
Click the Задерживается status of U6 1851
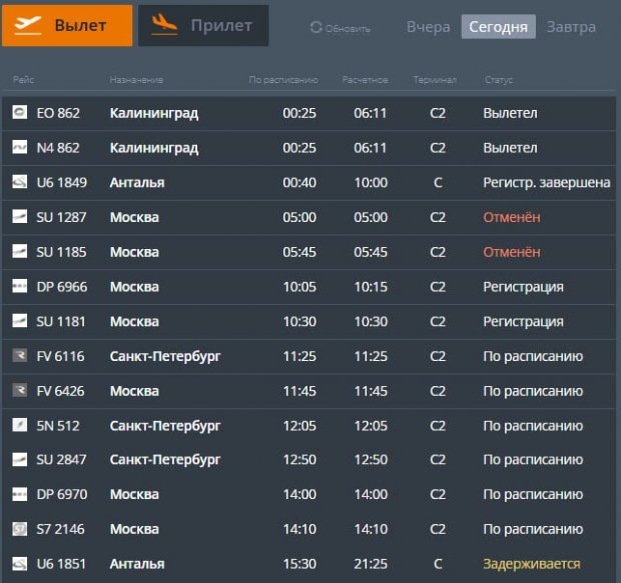tap(532, 564)
